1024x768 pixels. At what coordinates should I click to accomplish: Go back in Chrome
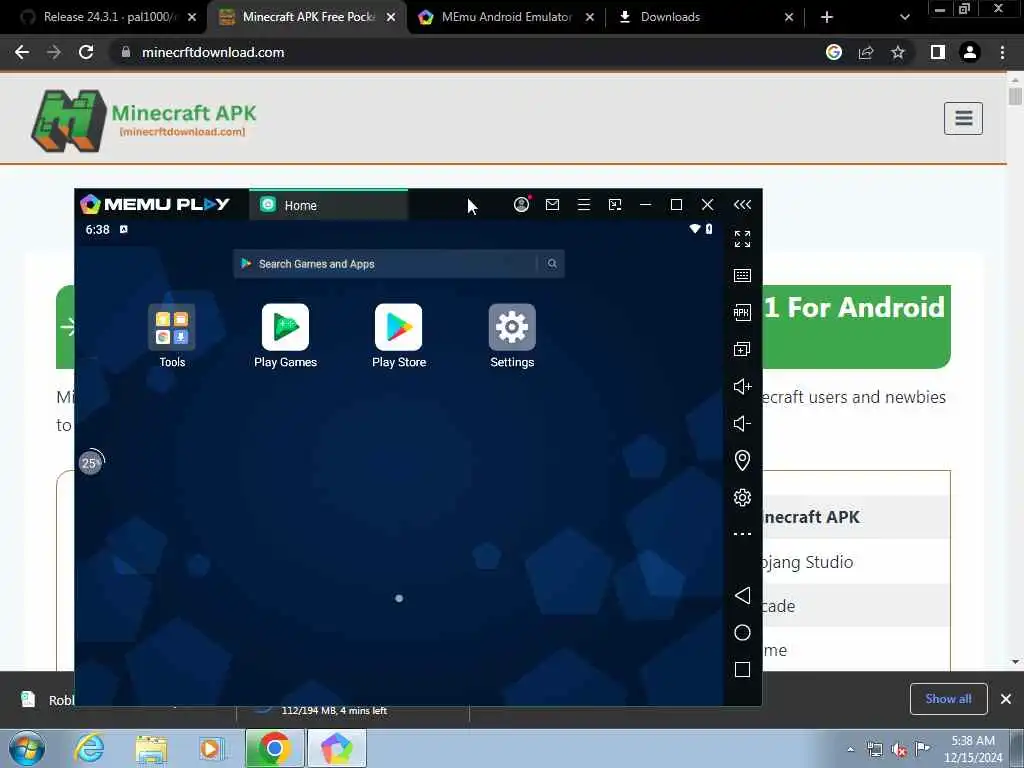tap(22, 52)
